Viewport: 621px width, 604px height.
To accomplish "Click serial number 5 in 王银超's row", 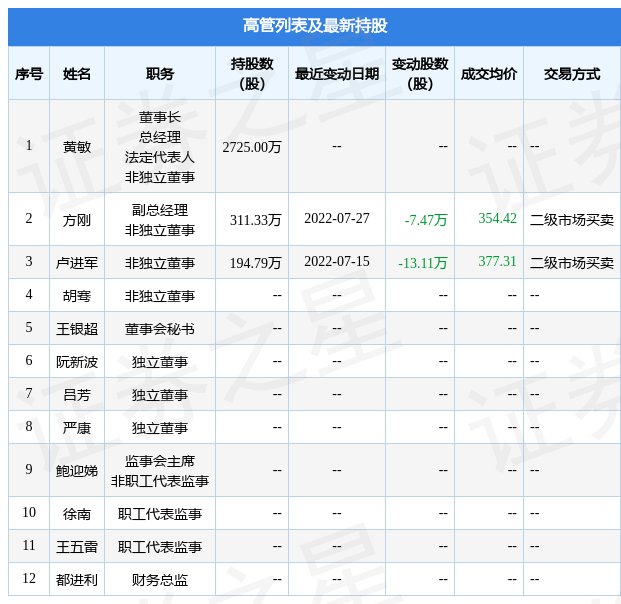I will pyautogui.click(x=29, y=327).
